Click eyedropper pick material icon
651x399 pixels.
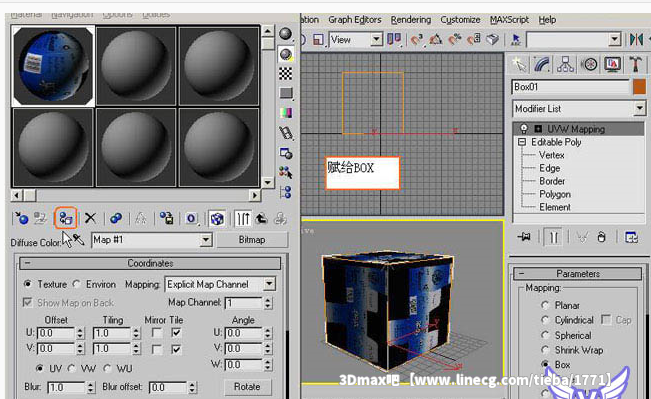pyautogui.click(x=78, y=240)
